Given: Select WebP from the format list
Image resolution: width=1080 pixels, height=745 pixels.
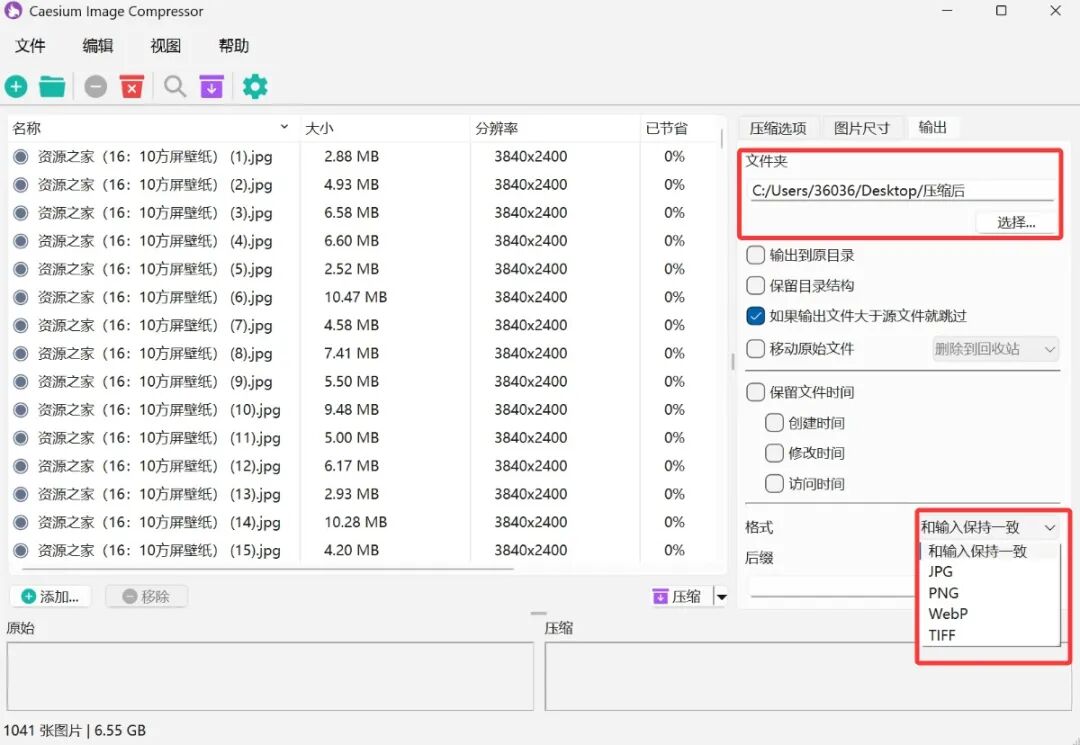Looking at the screenshot, I should [x=947, y=614].
